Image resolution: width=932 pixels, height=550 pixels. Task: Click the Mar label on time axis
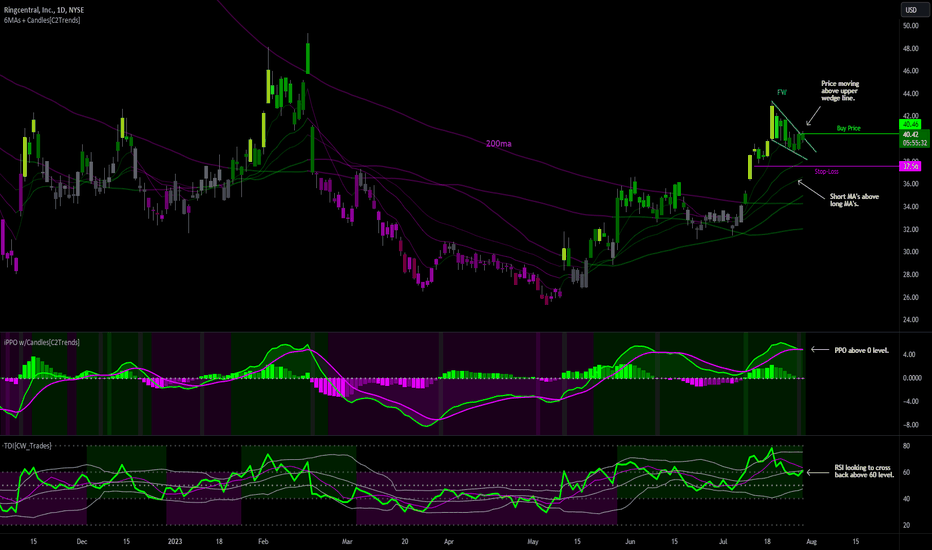pos(348,542)
